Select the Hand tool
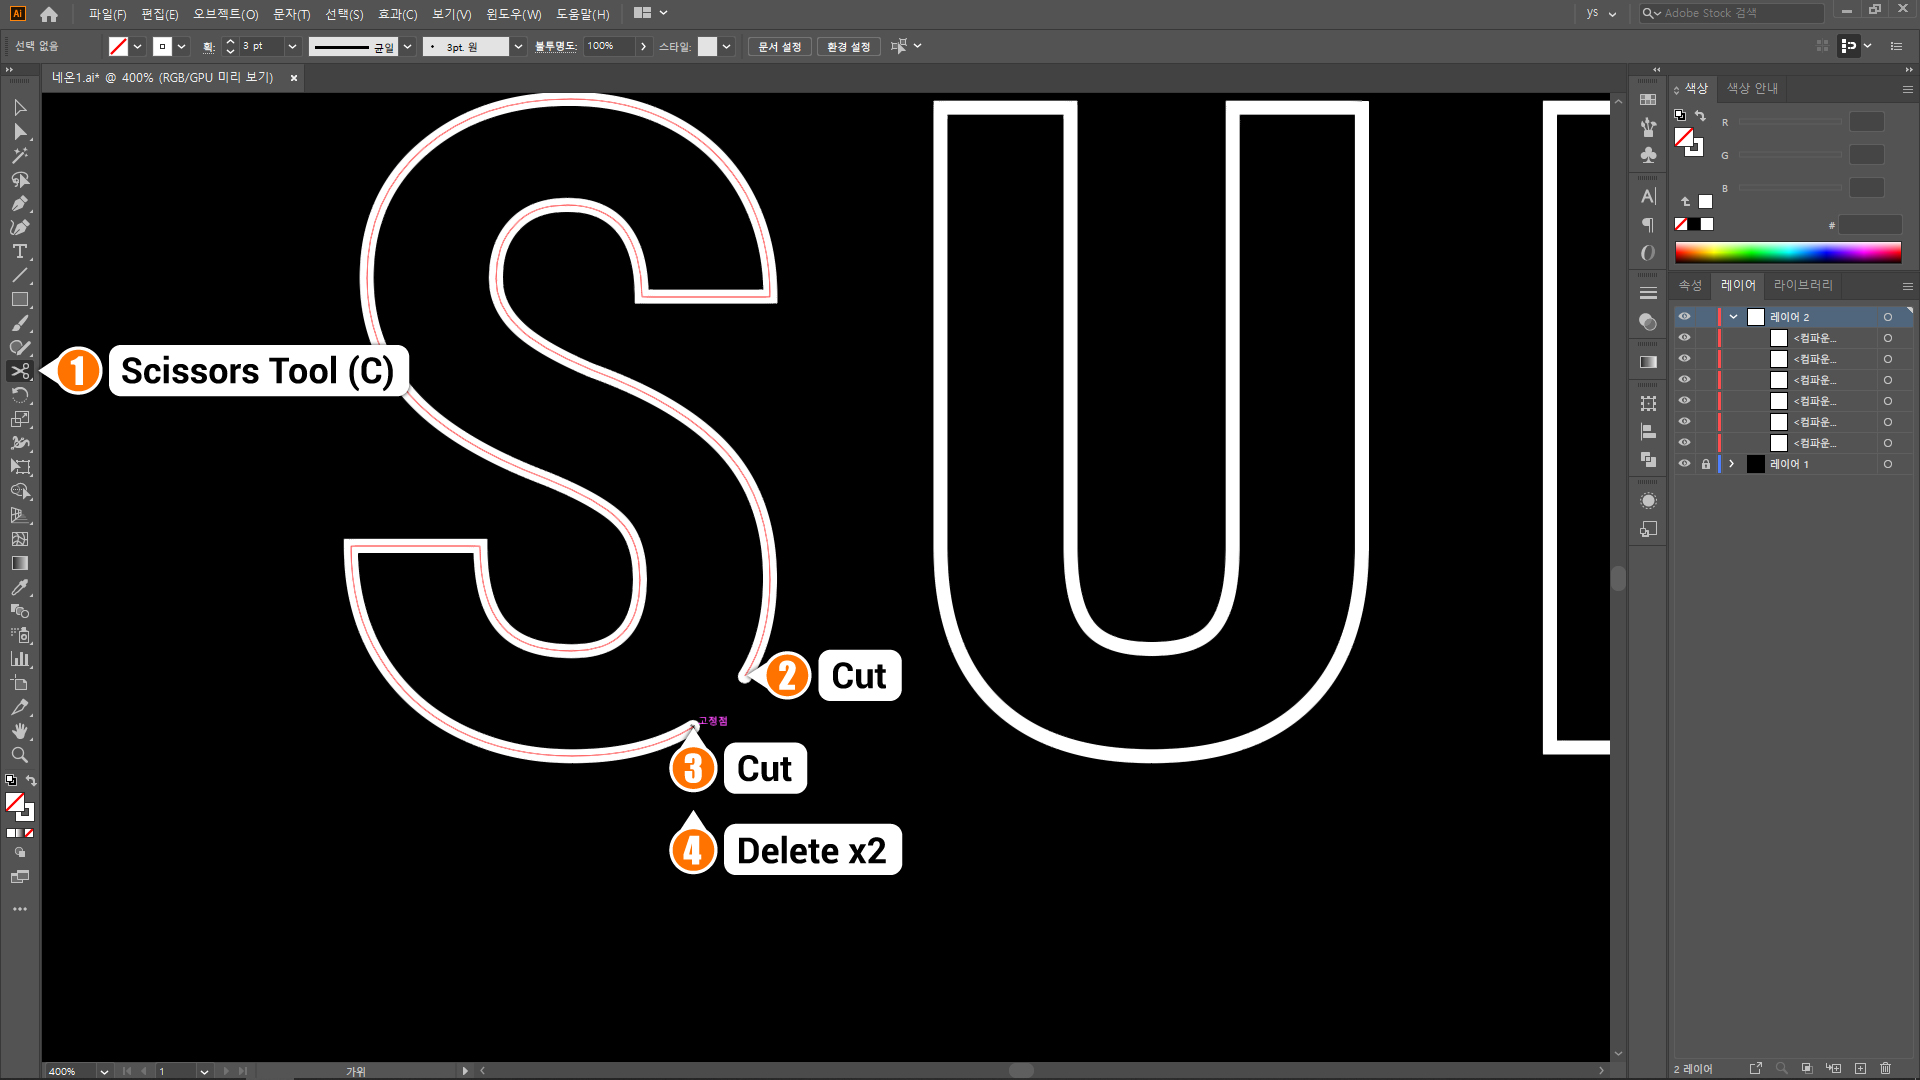Image resolution: width=1920 pixels, height=1080 pixels. tap(20, 731)
